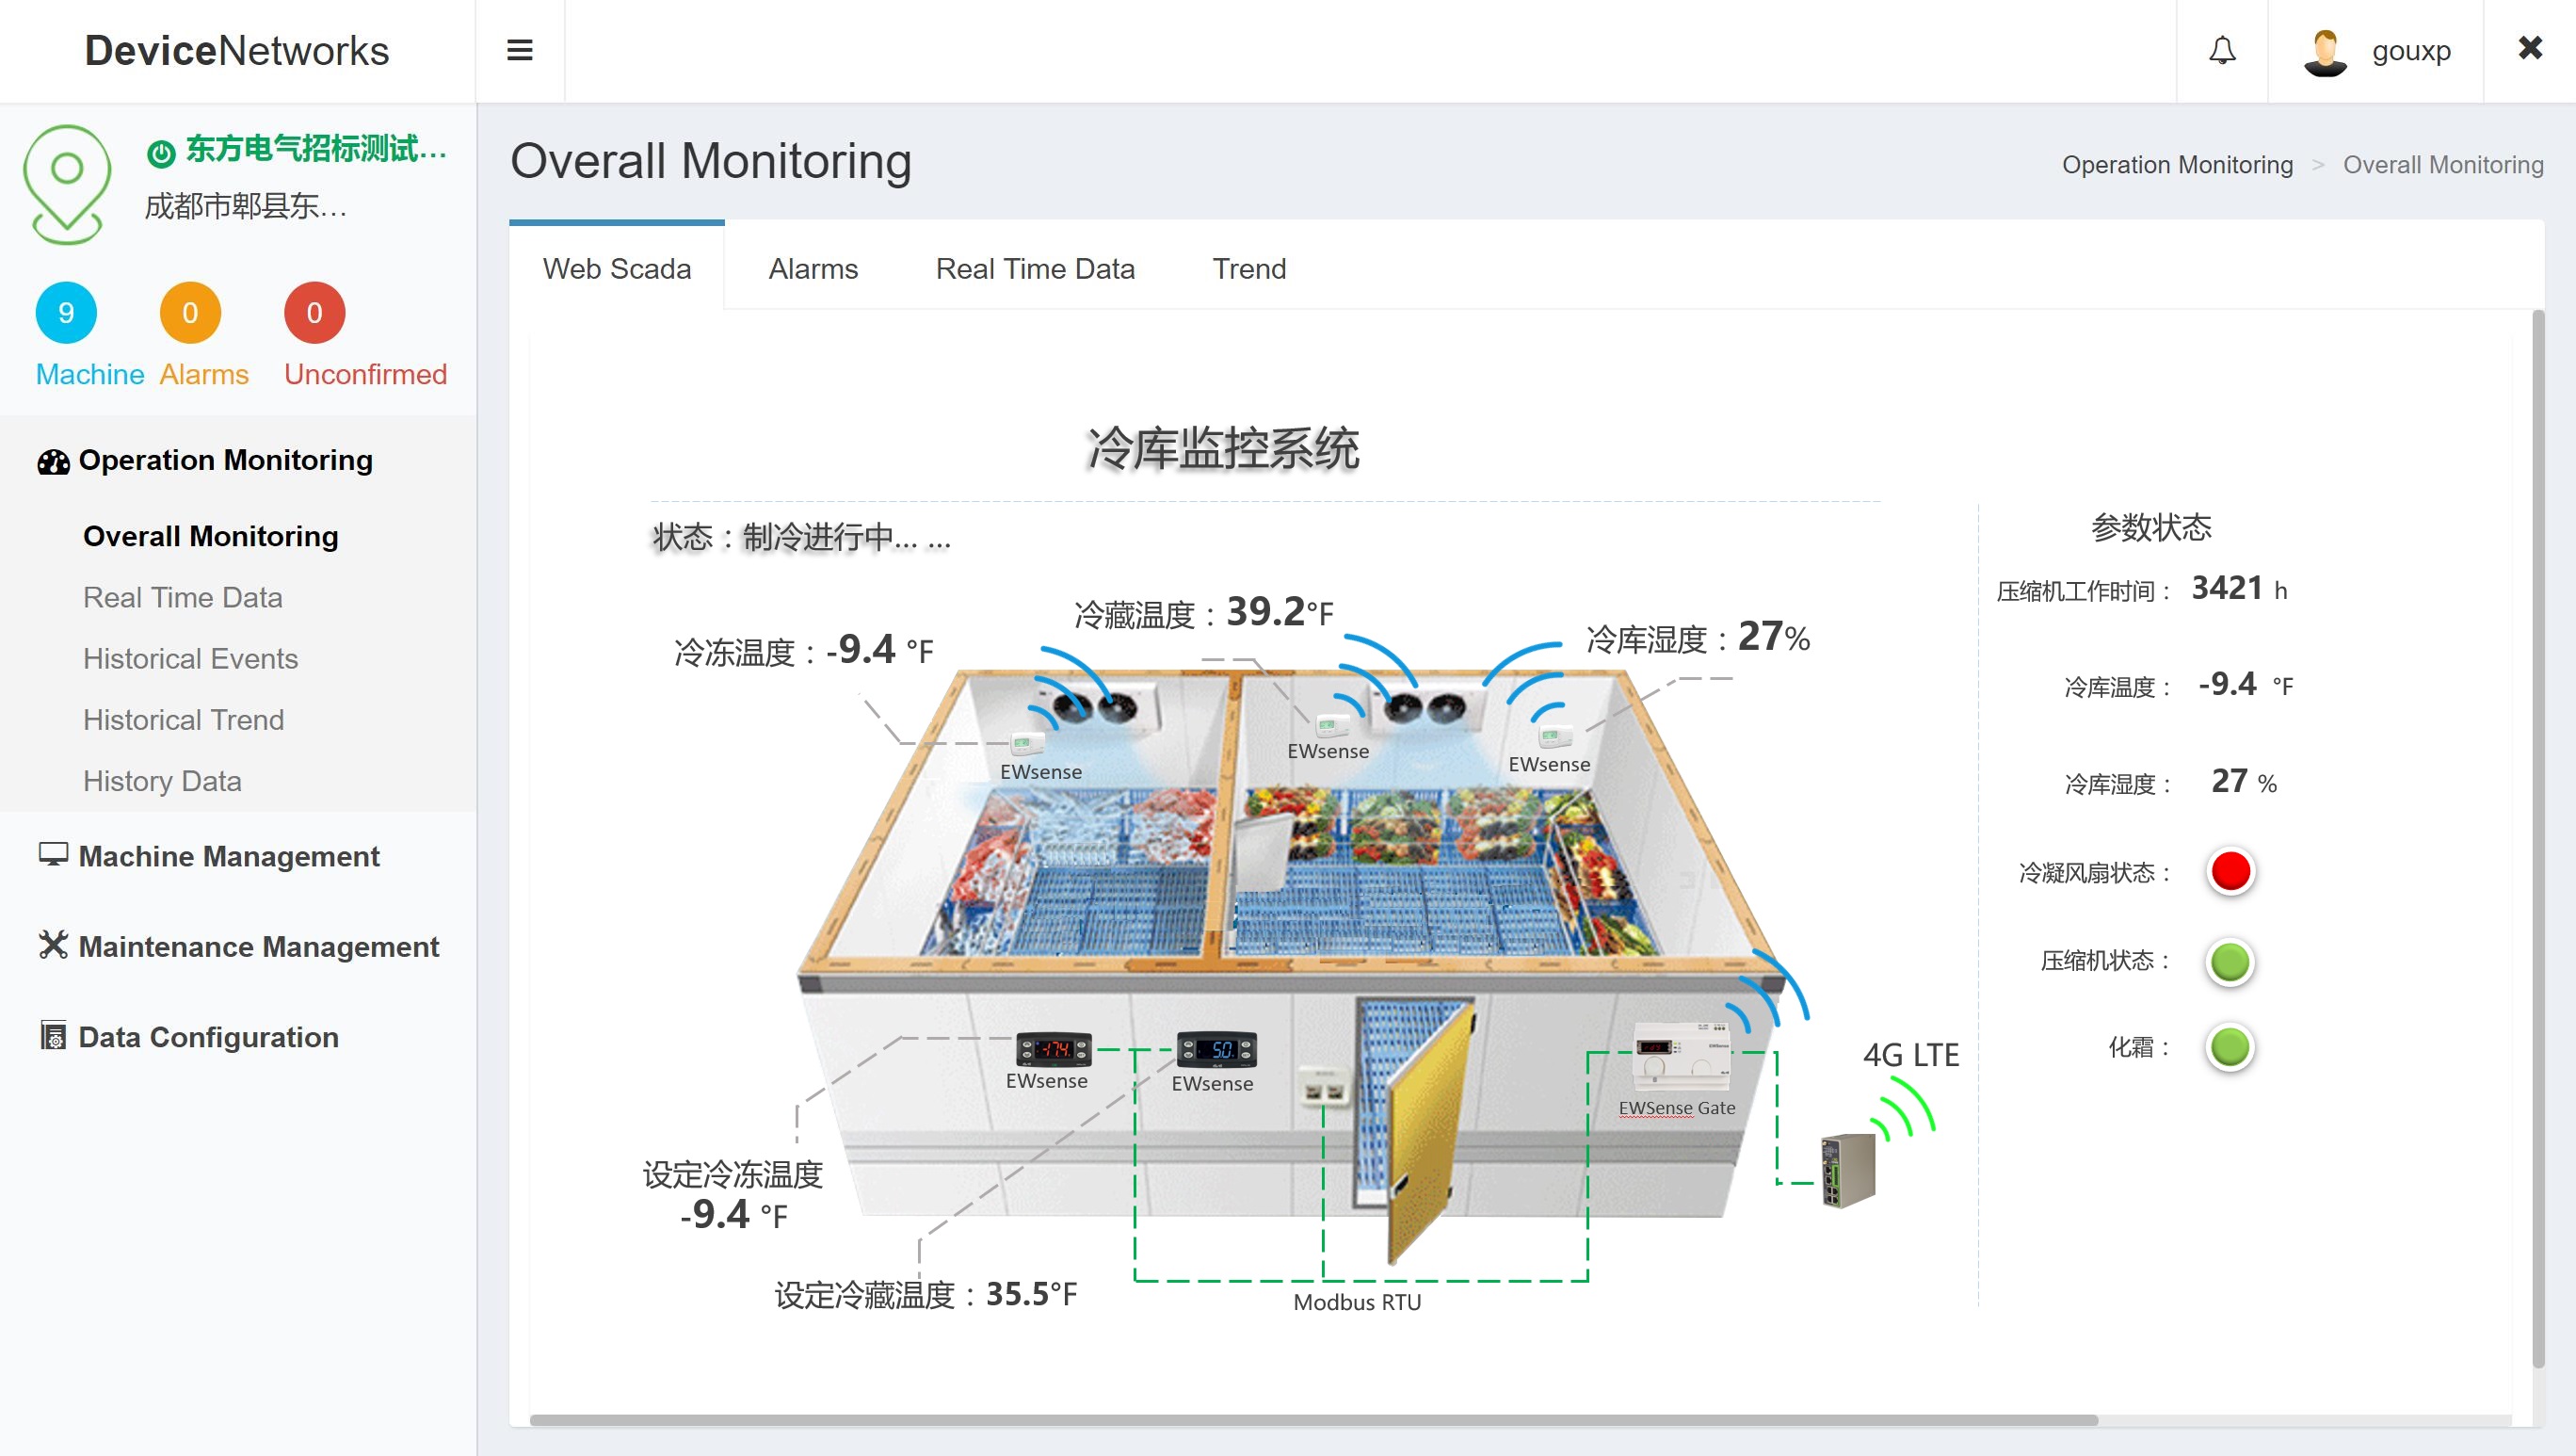Viewport: 2576px width, 1456px height.
Task: Open Historical Events in the sidebar
Action: tap(190, 658)
